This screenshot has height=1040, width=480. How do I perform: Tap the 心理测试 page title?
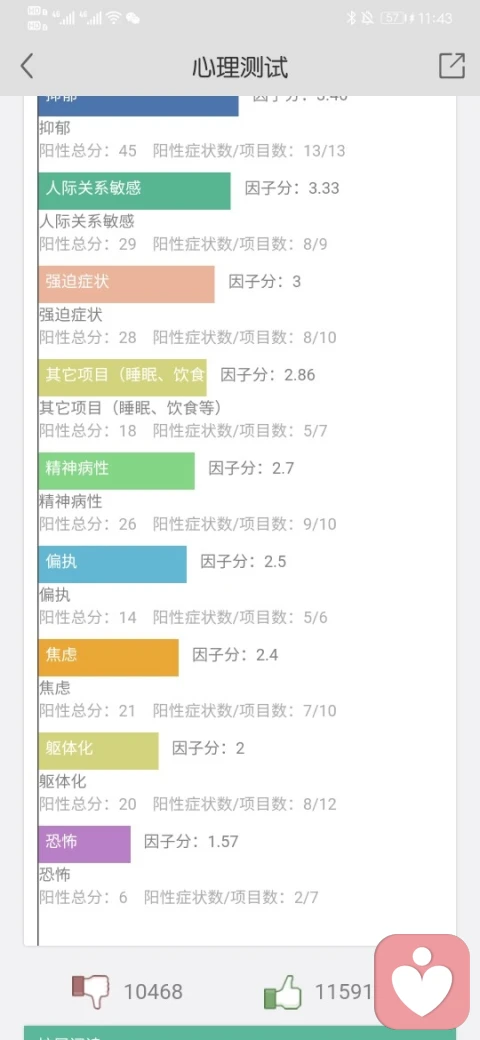pos(240,68)
